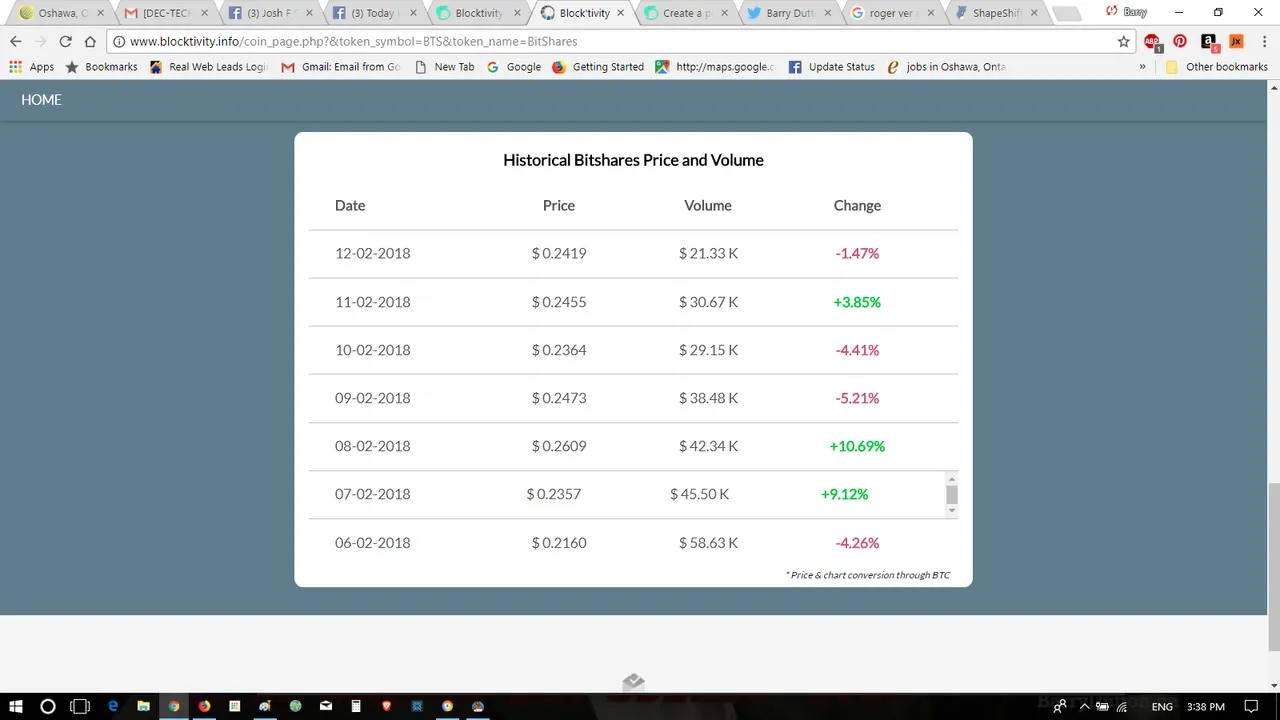Open the Action Center notifications icon

(x=1251, y=707)
